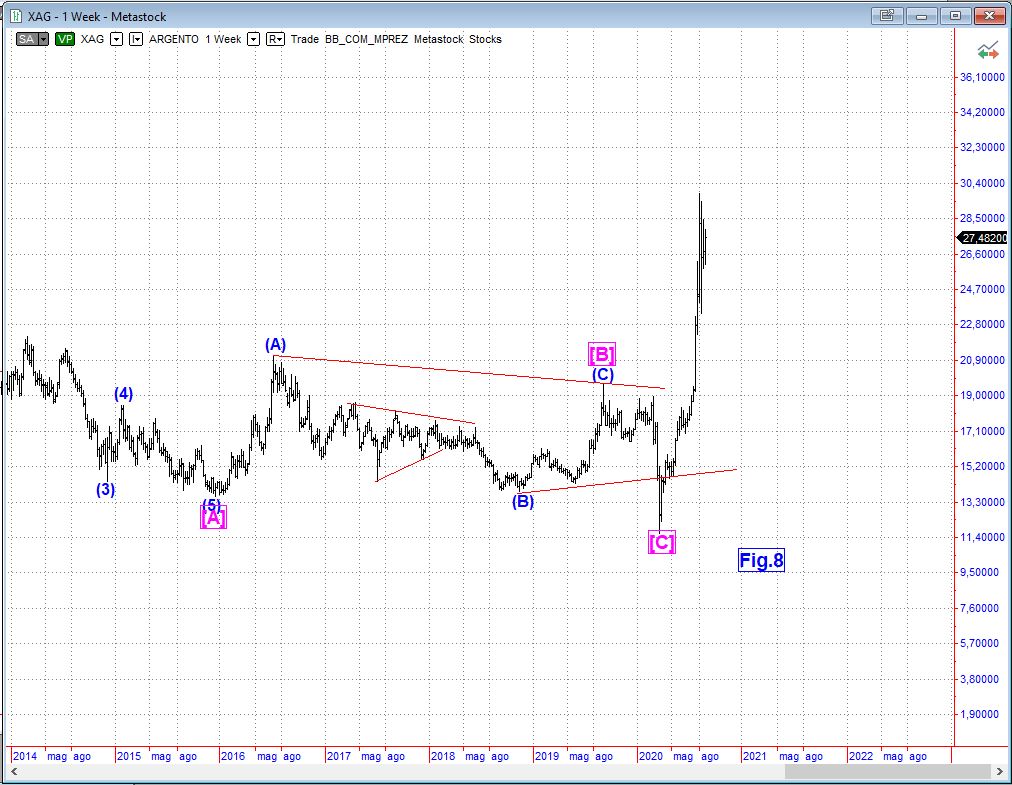Close the XAG chart window

coord(989,15)
